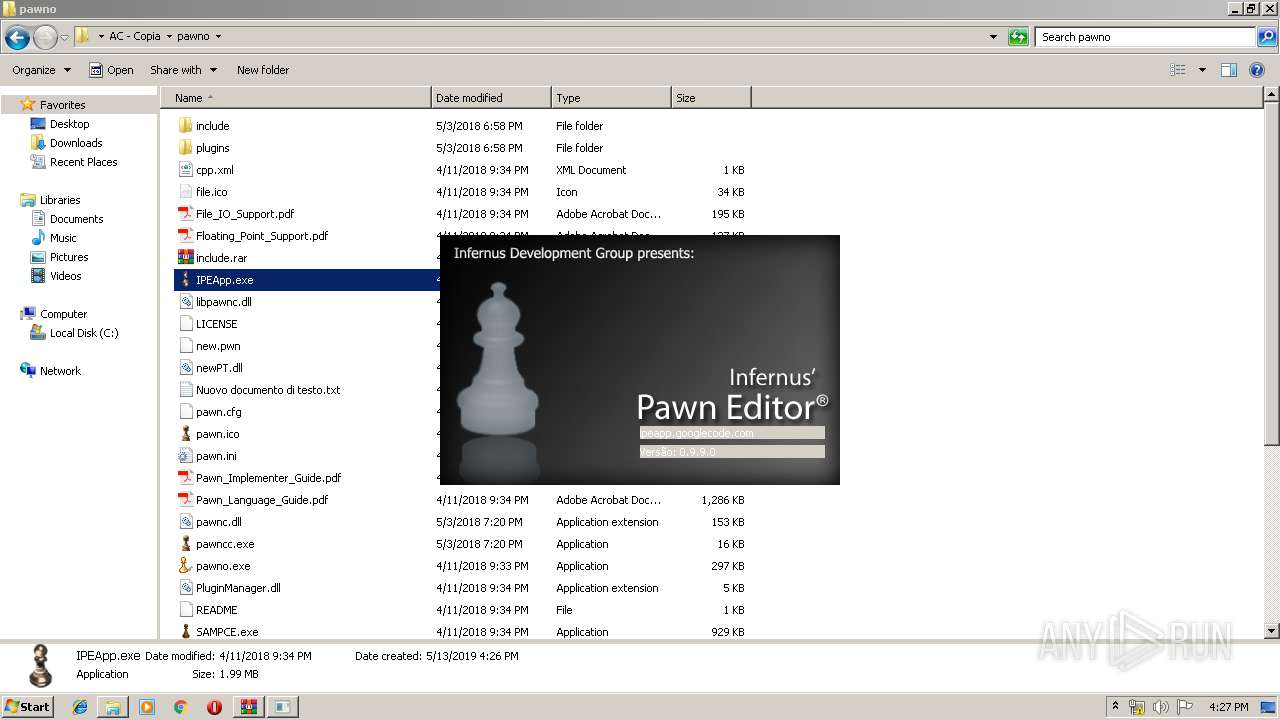Viewport: 1280px width, 720px height.
Task: Toggle the preview pane icon
Action: pos(1229,70)
